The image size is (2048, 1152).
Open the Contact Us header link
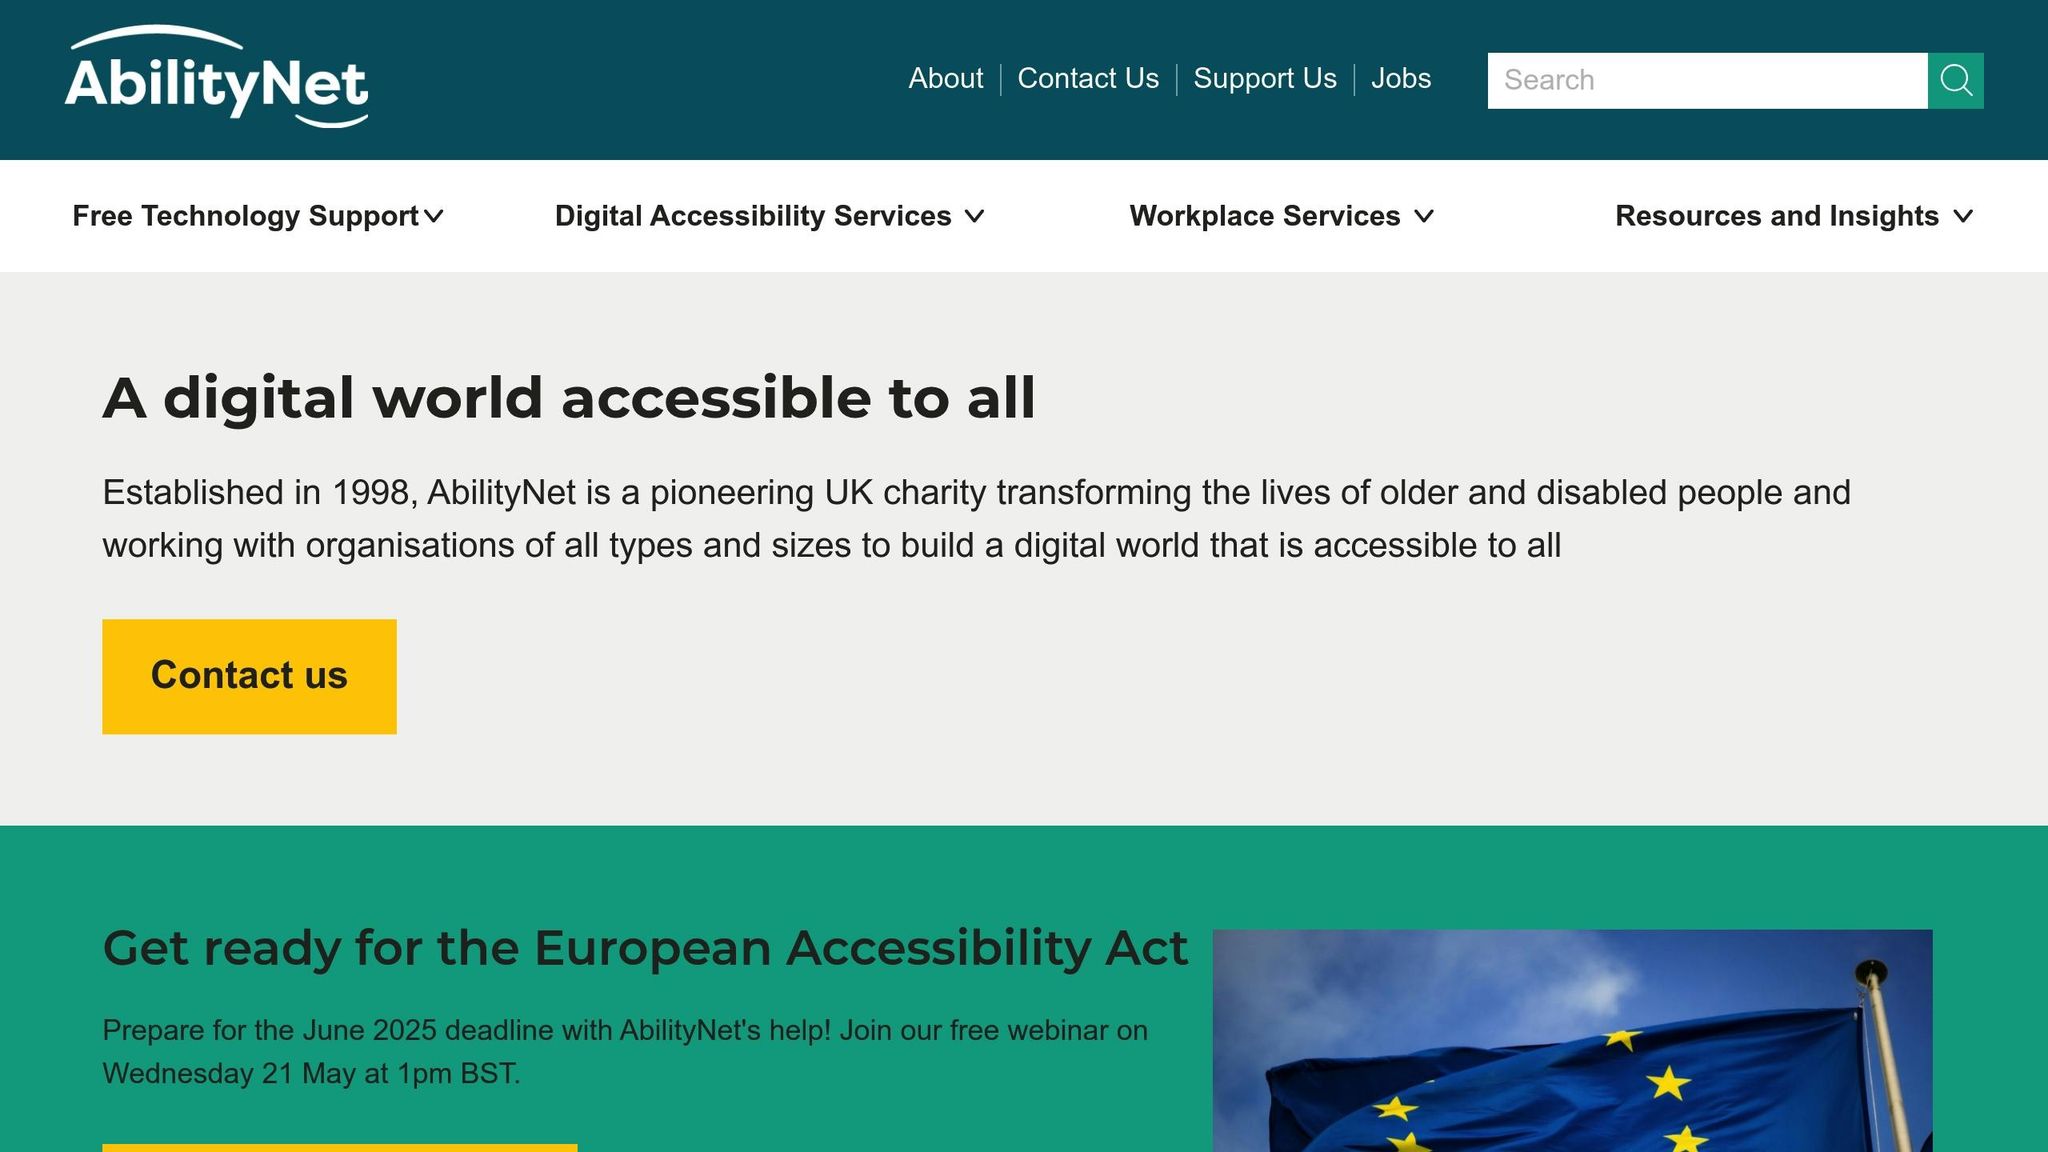[x=1088, y=78]
